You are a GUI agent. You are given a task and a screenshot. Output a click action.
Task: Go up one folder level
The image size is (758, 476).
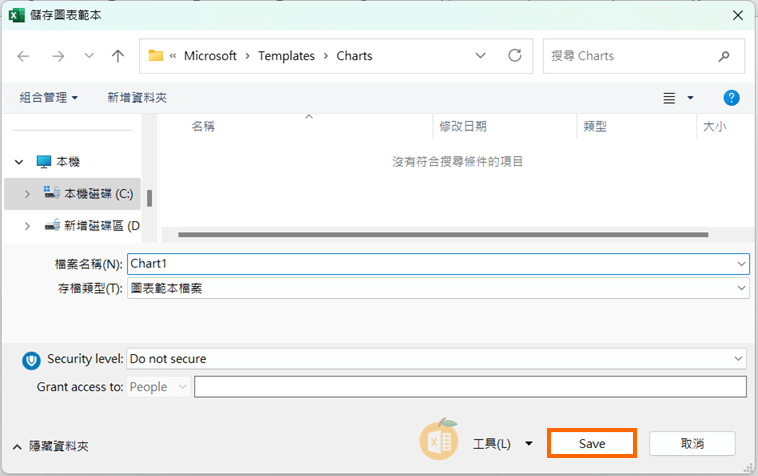118,56
